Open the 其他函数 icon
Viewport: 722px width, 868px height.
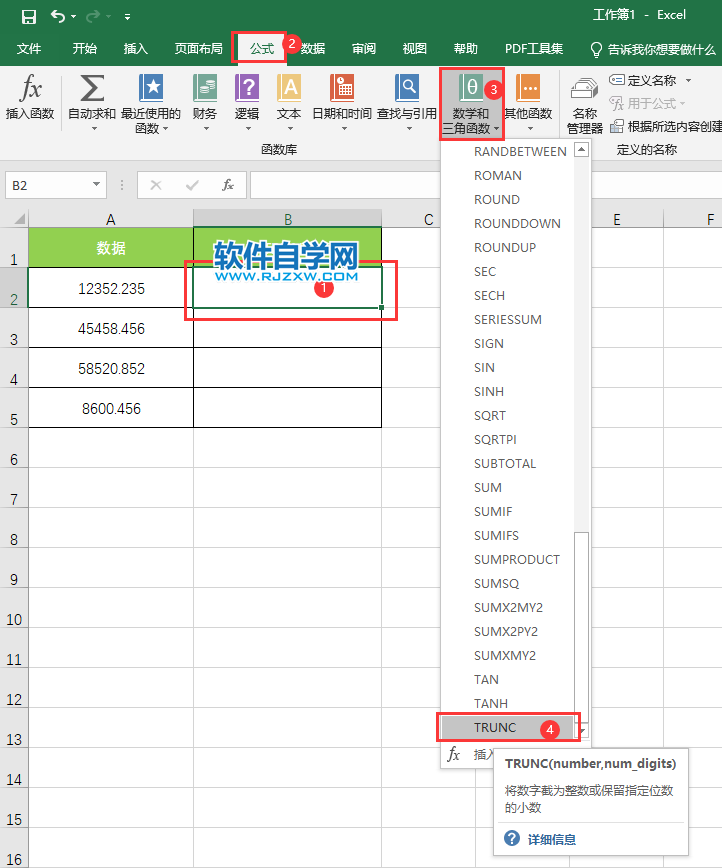click(528, 89)
